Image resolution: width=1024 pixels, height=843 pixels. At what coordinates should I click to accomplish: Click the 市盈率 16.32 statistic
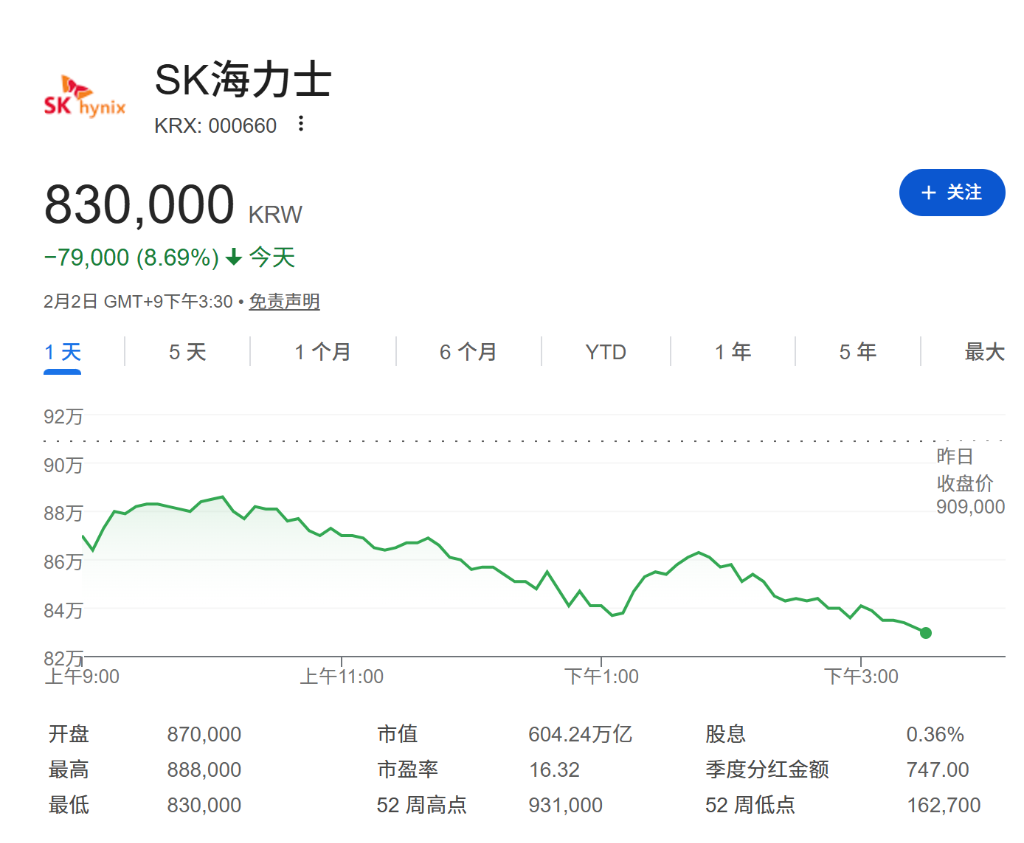click(x=554, y=769)
